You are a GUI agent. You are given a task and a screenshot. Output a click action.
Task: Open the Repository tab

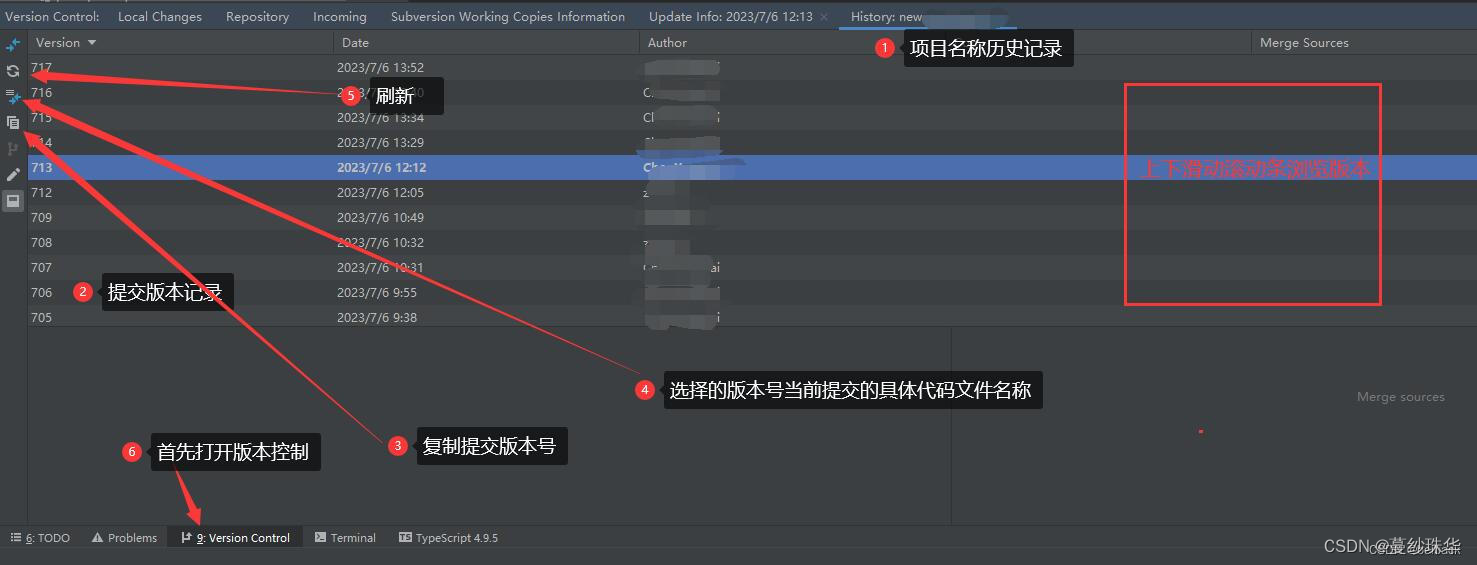click(257, 16)
